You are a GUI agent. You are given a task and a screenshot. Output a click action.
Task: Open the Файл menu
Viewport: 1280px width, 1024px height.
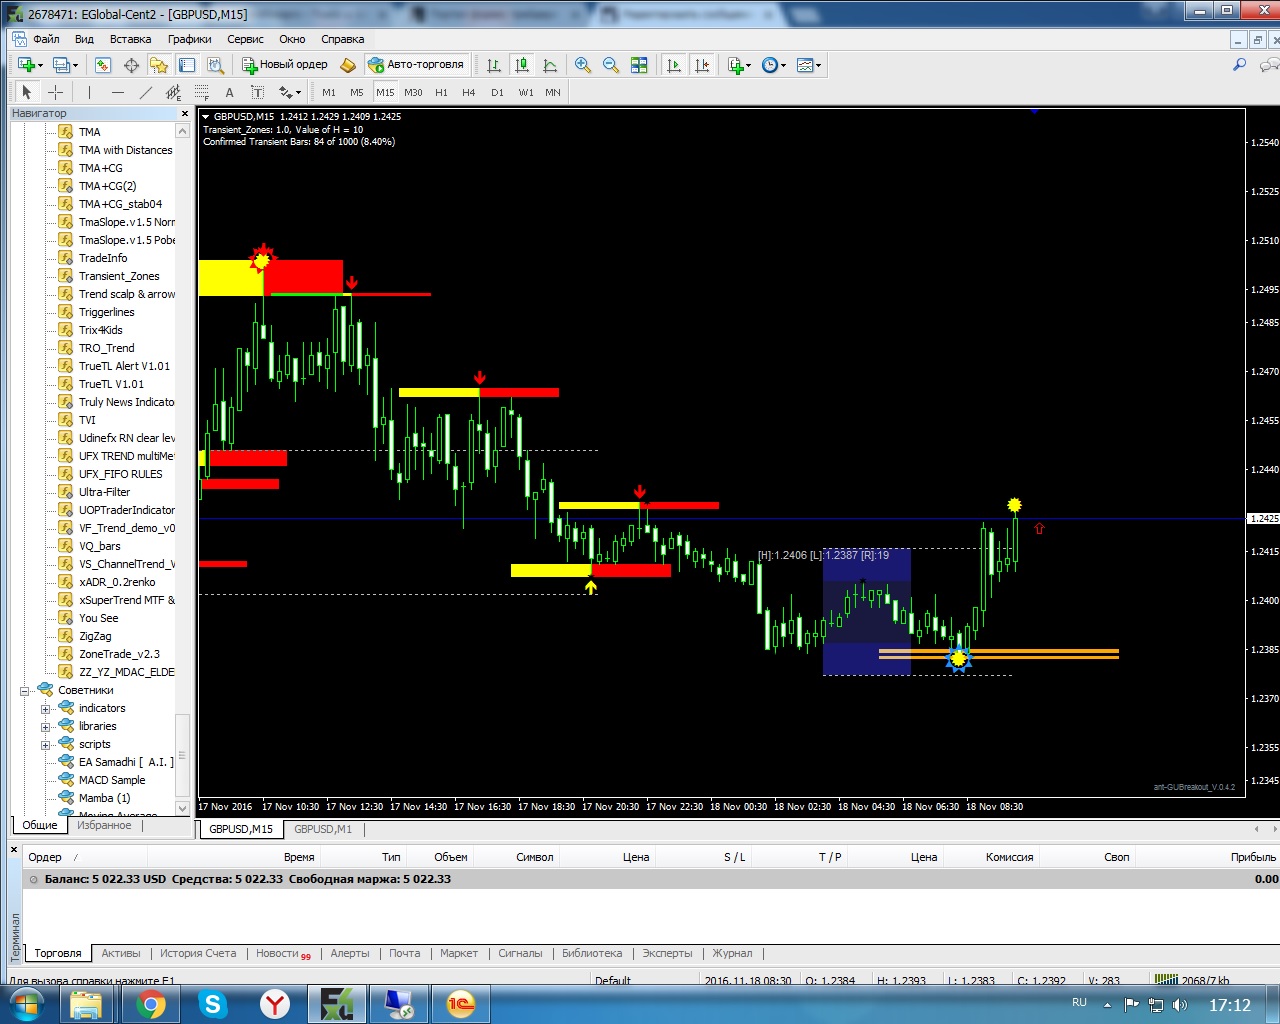tap(46, 39)
